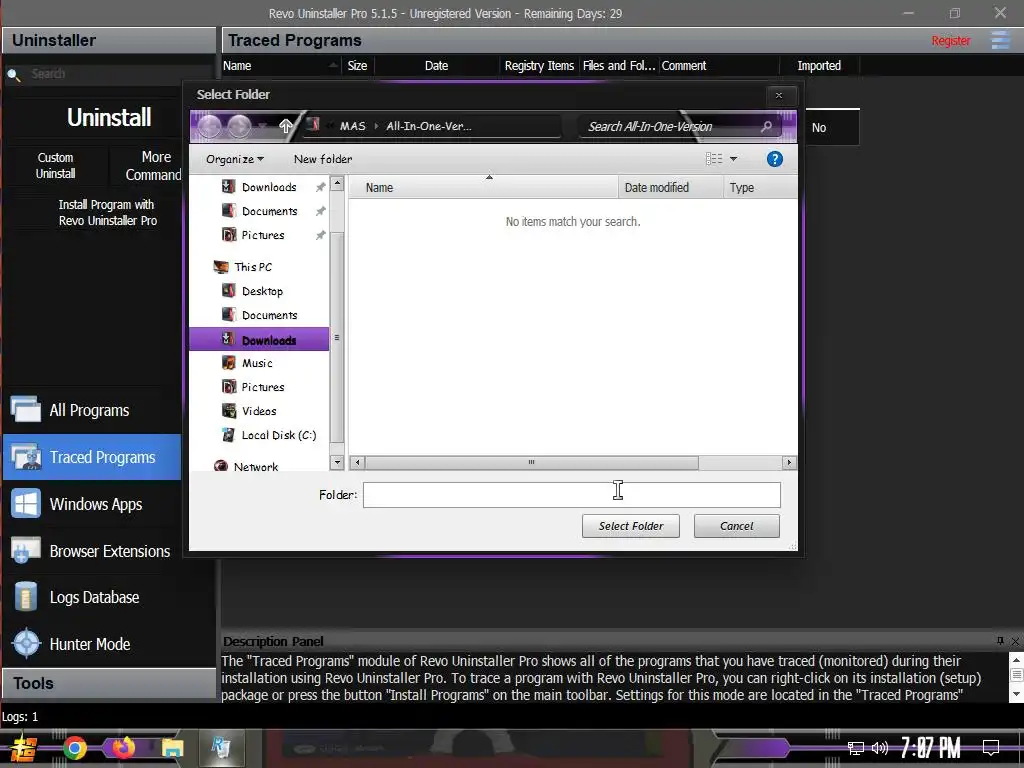Select Music folder in navigation tree
Screen dimensions: 1024x768
point(257,362)
